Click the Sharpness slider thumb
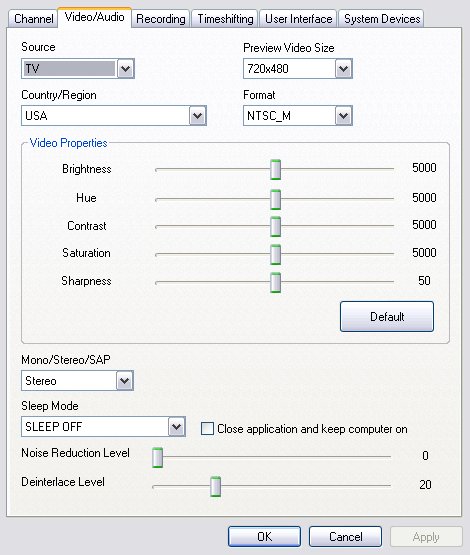Viewport: 470px width, 555px height. click(275, 282)
